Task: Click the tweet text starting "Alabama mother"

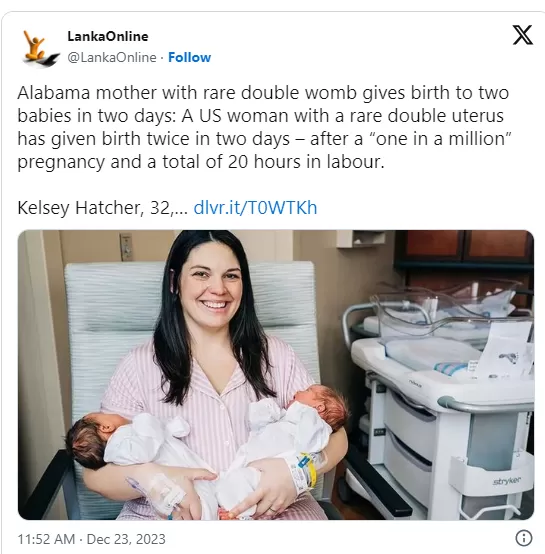Action: coord(265,127)
